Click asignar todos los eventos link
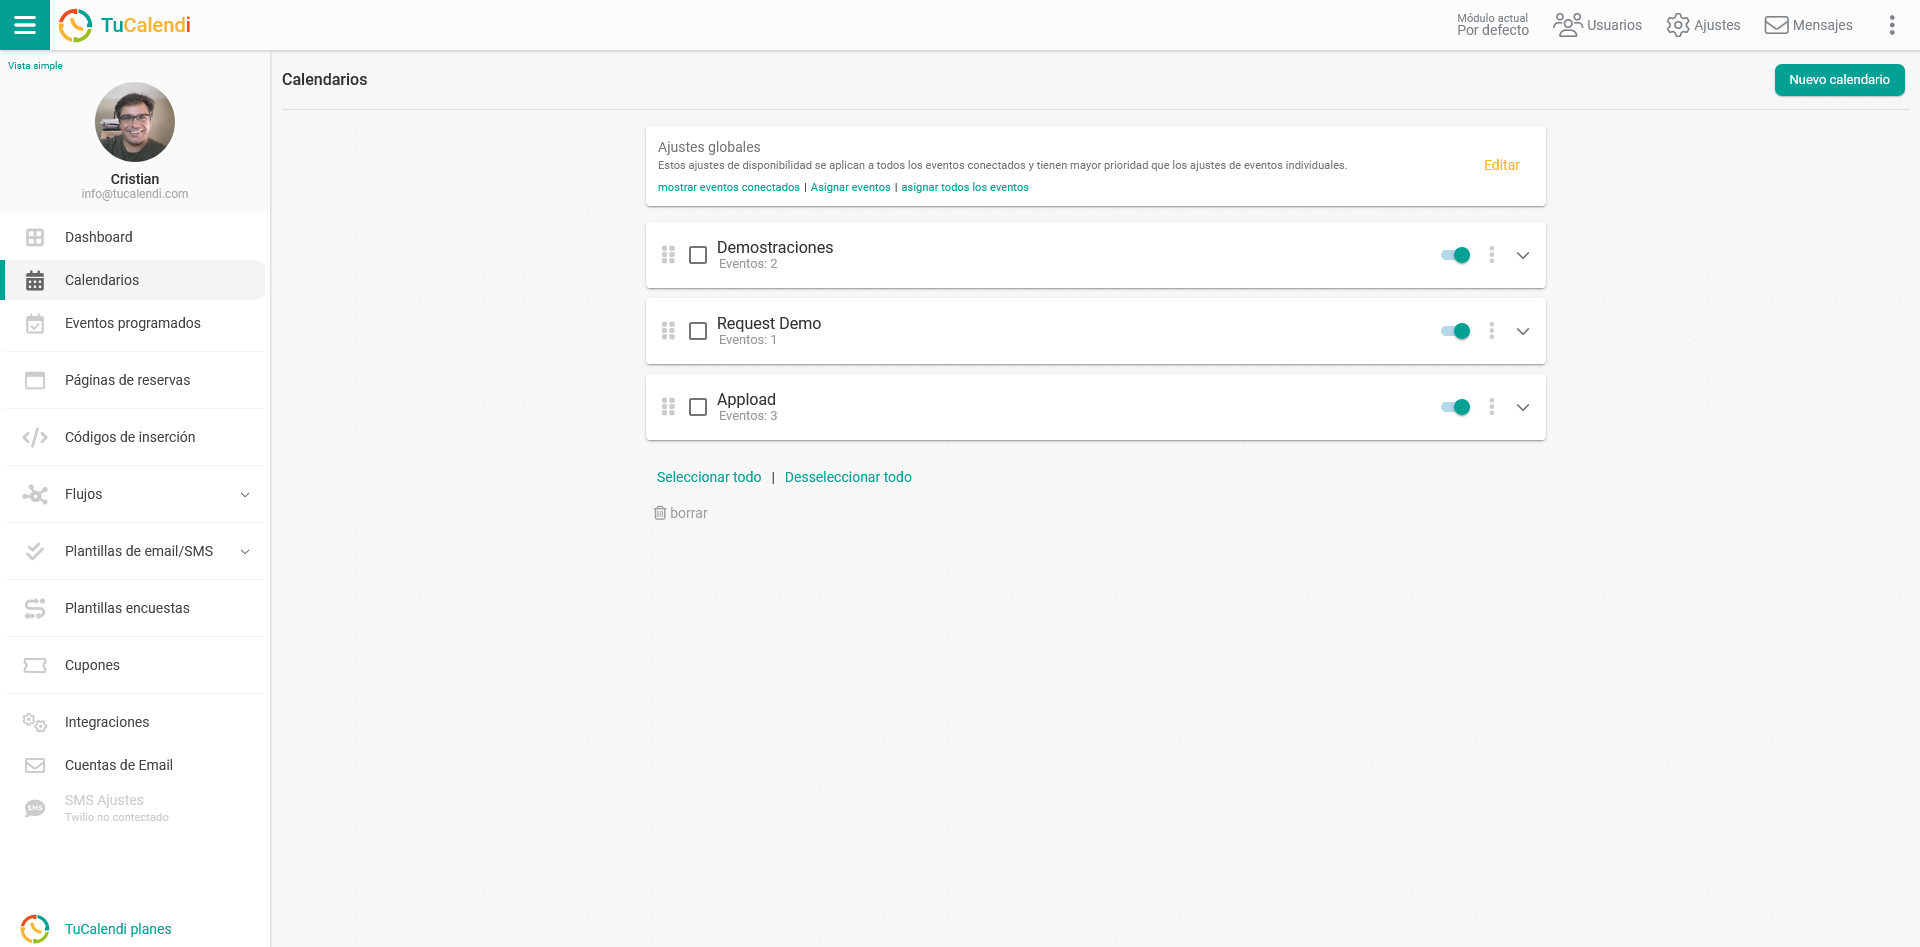1920x947 pixels. tap(964, 187)
